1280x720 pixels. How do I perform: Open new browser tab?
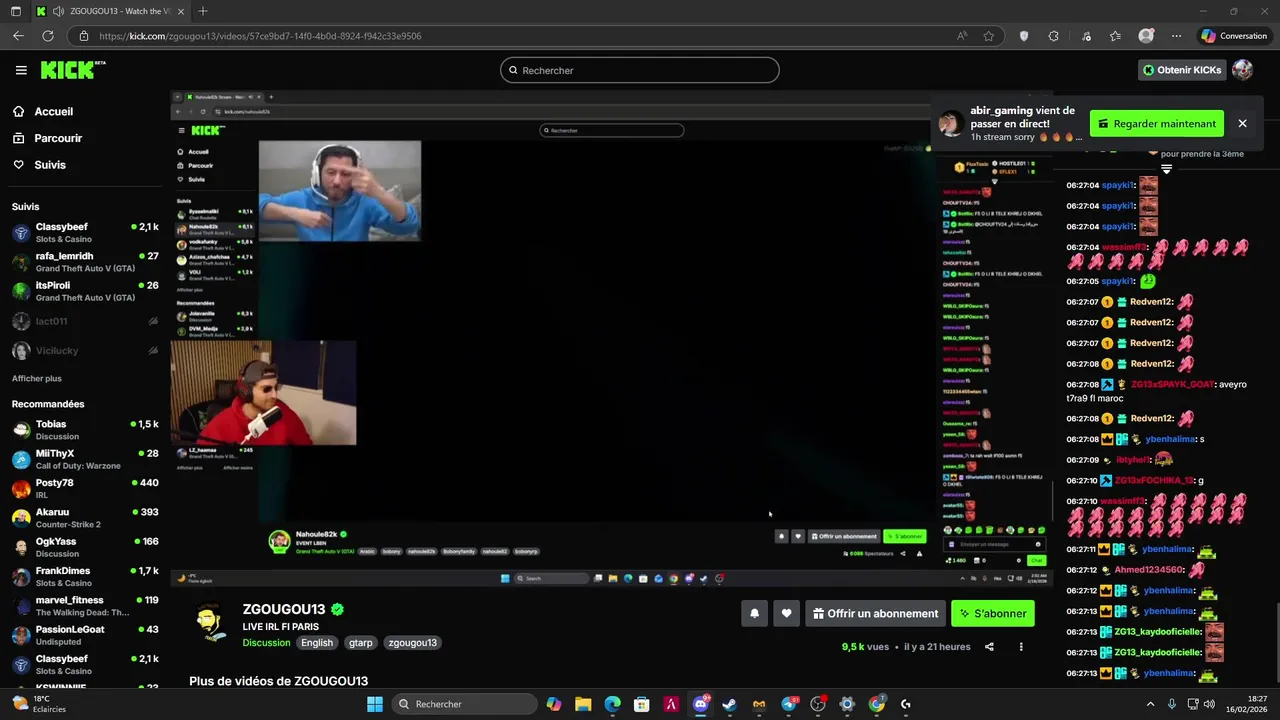click(x=203, y=11)
